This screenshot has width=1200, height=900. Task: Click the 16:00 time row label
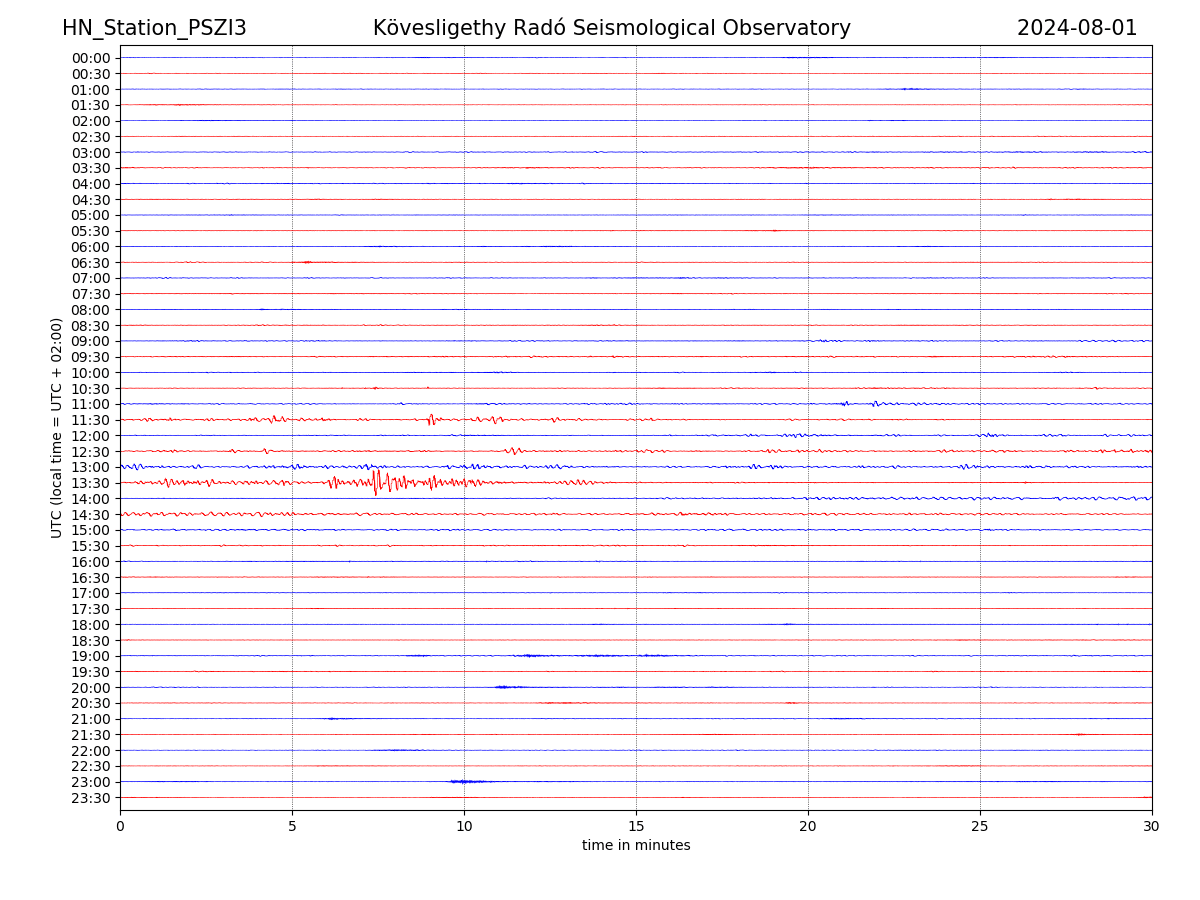[x=90, y=562]
